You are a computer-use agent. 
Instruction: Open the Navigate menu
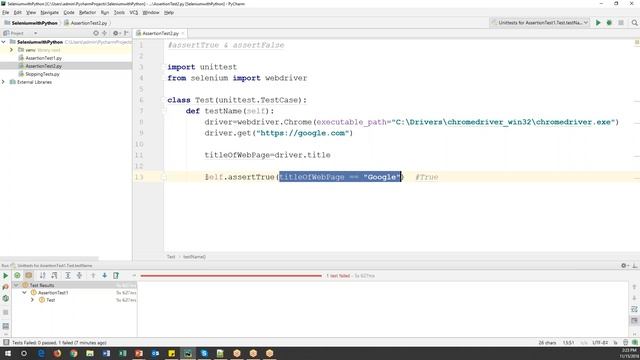click(x=49, y=13)
